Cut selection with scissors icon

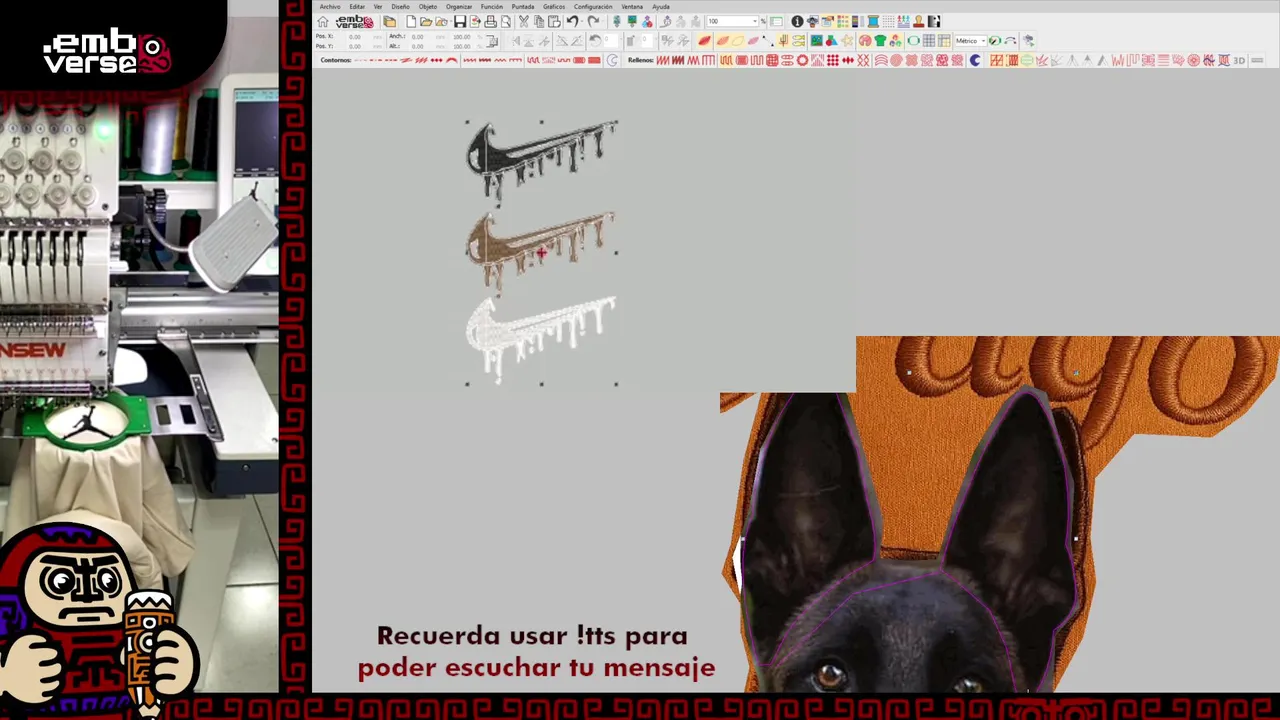point(523,21)
